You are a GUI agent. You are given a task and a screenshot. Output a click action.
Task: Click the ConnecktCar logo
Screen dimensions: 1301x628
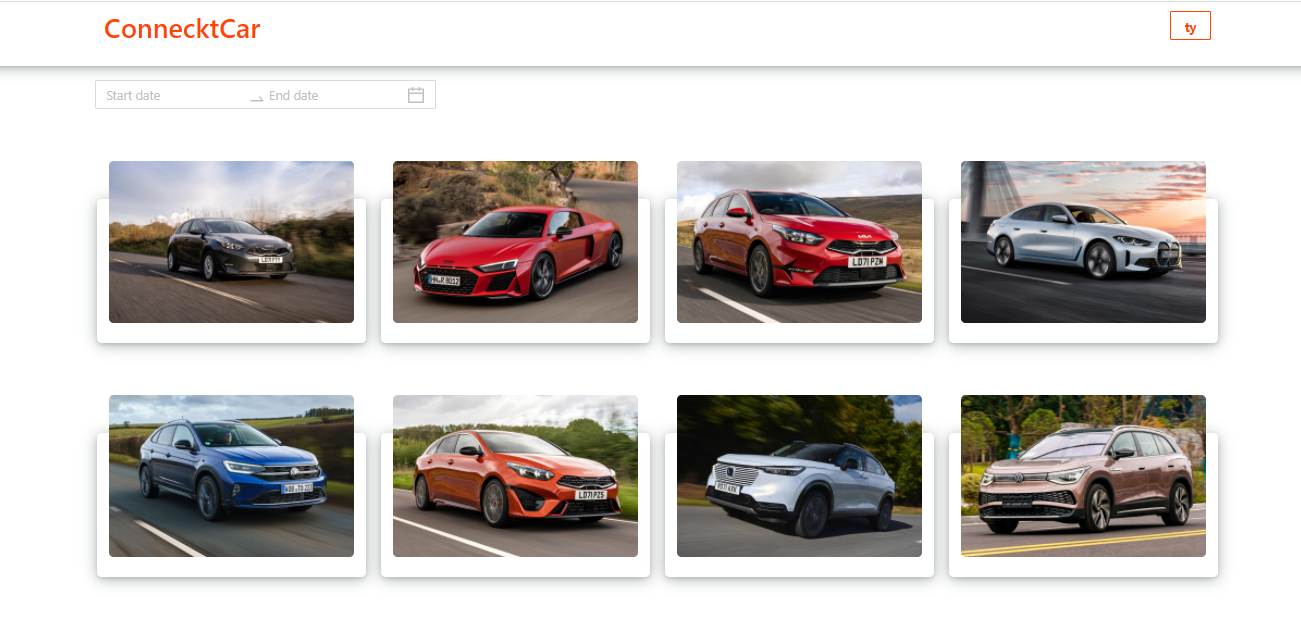(x=182, y=29)
